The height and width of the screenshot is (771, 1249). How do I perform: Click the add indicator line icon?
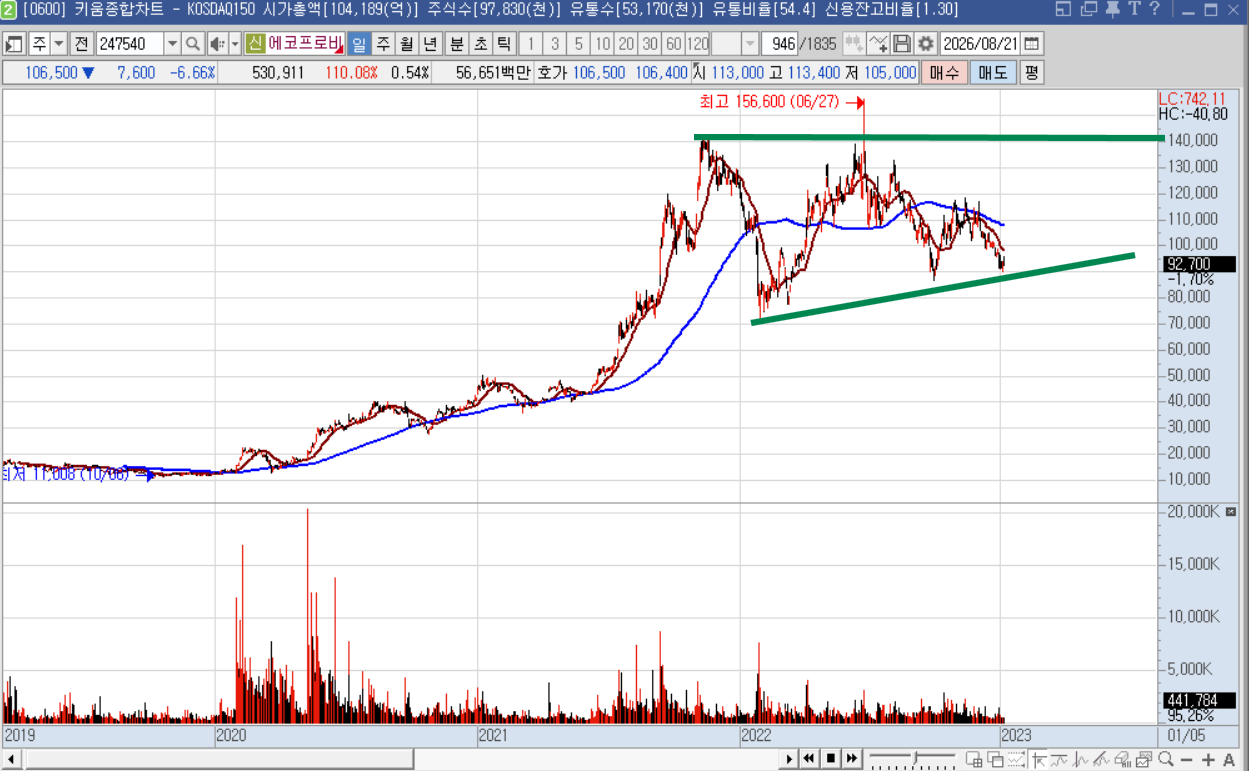(x=878, y=45)
